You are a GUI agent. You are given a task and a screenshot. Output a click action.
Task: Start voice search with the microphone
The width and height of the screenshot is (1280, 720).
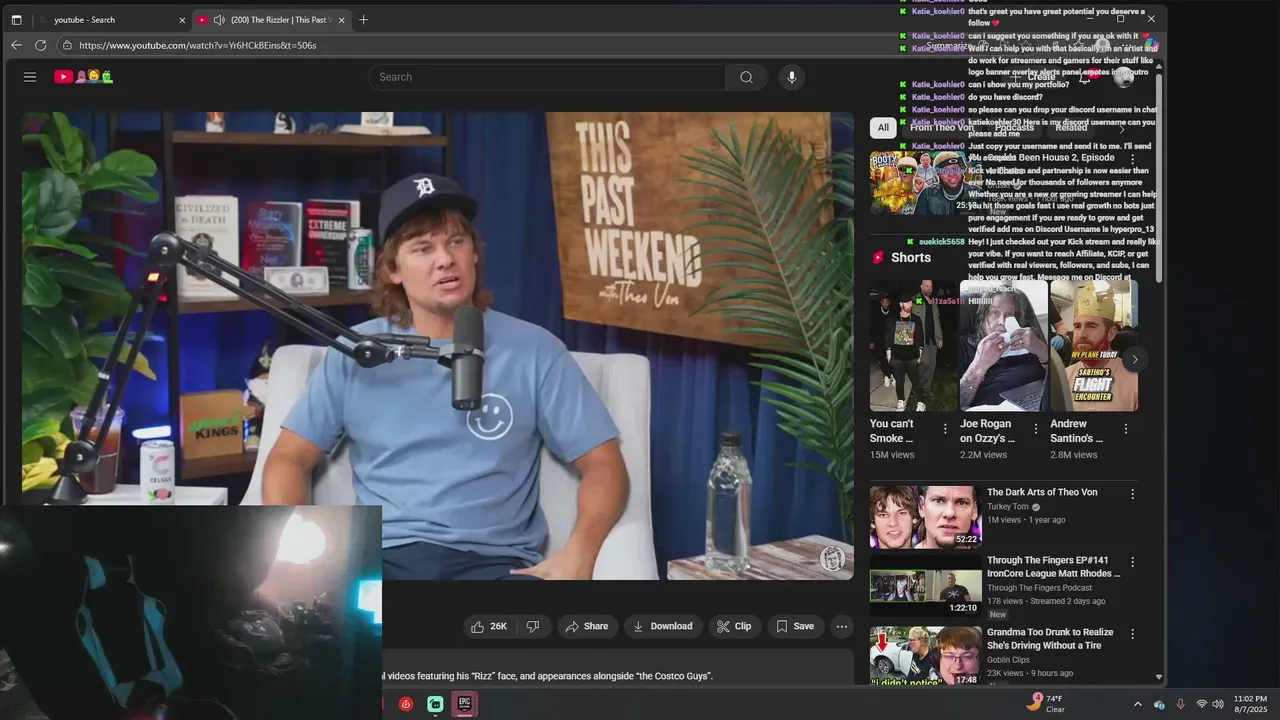pos(791,77)
